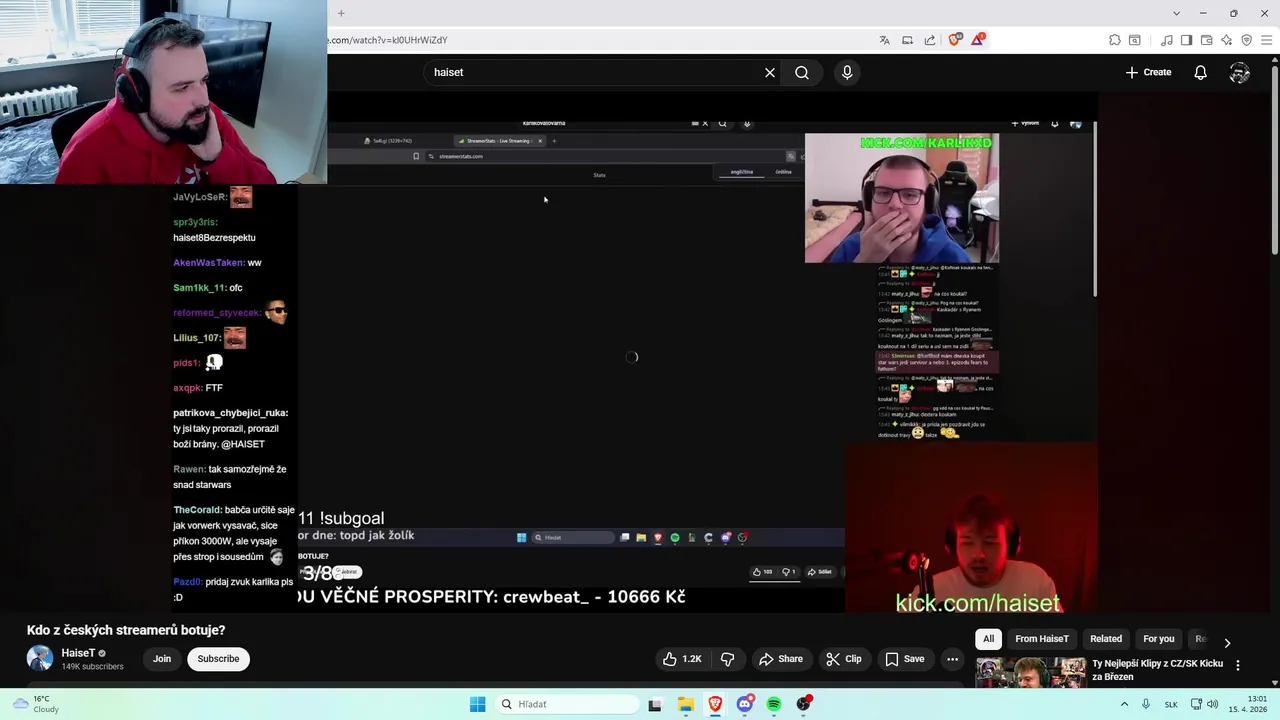This screenshot has height=720, width=1280.
Task: Create a Clip of the video
Action: (843, 659)
